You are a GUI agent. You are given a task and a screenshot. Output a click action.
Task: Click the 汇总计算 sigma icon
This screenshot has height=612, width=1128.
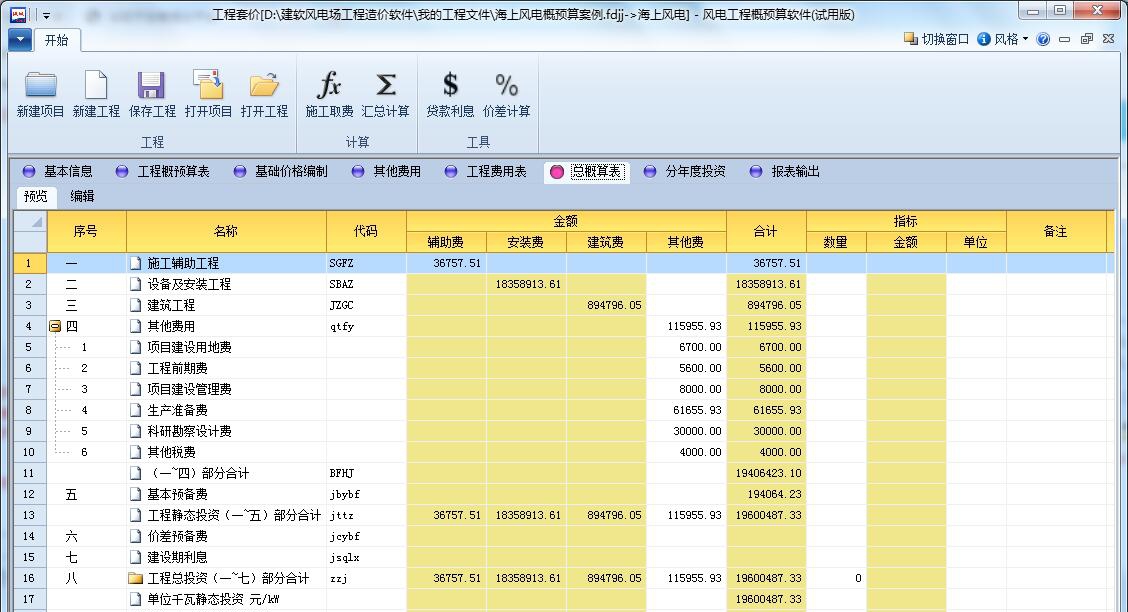pyautogui.click(x=386, y=86)
